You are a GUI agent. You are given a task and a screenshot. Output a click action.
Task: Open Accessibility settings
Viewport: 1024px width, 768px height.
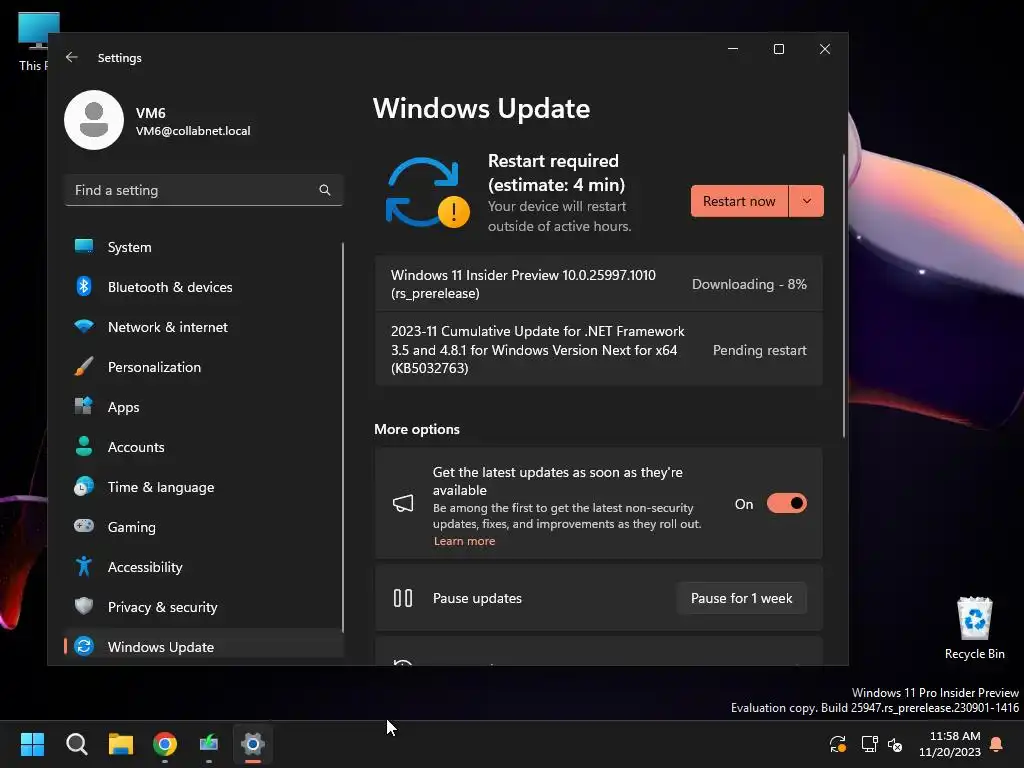click(204, 566)
